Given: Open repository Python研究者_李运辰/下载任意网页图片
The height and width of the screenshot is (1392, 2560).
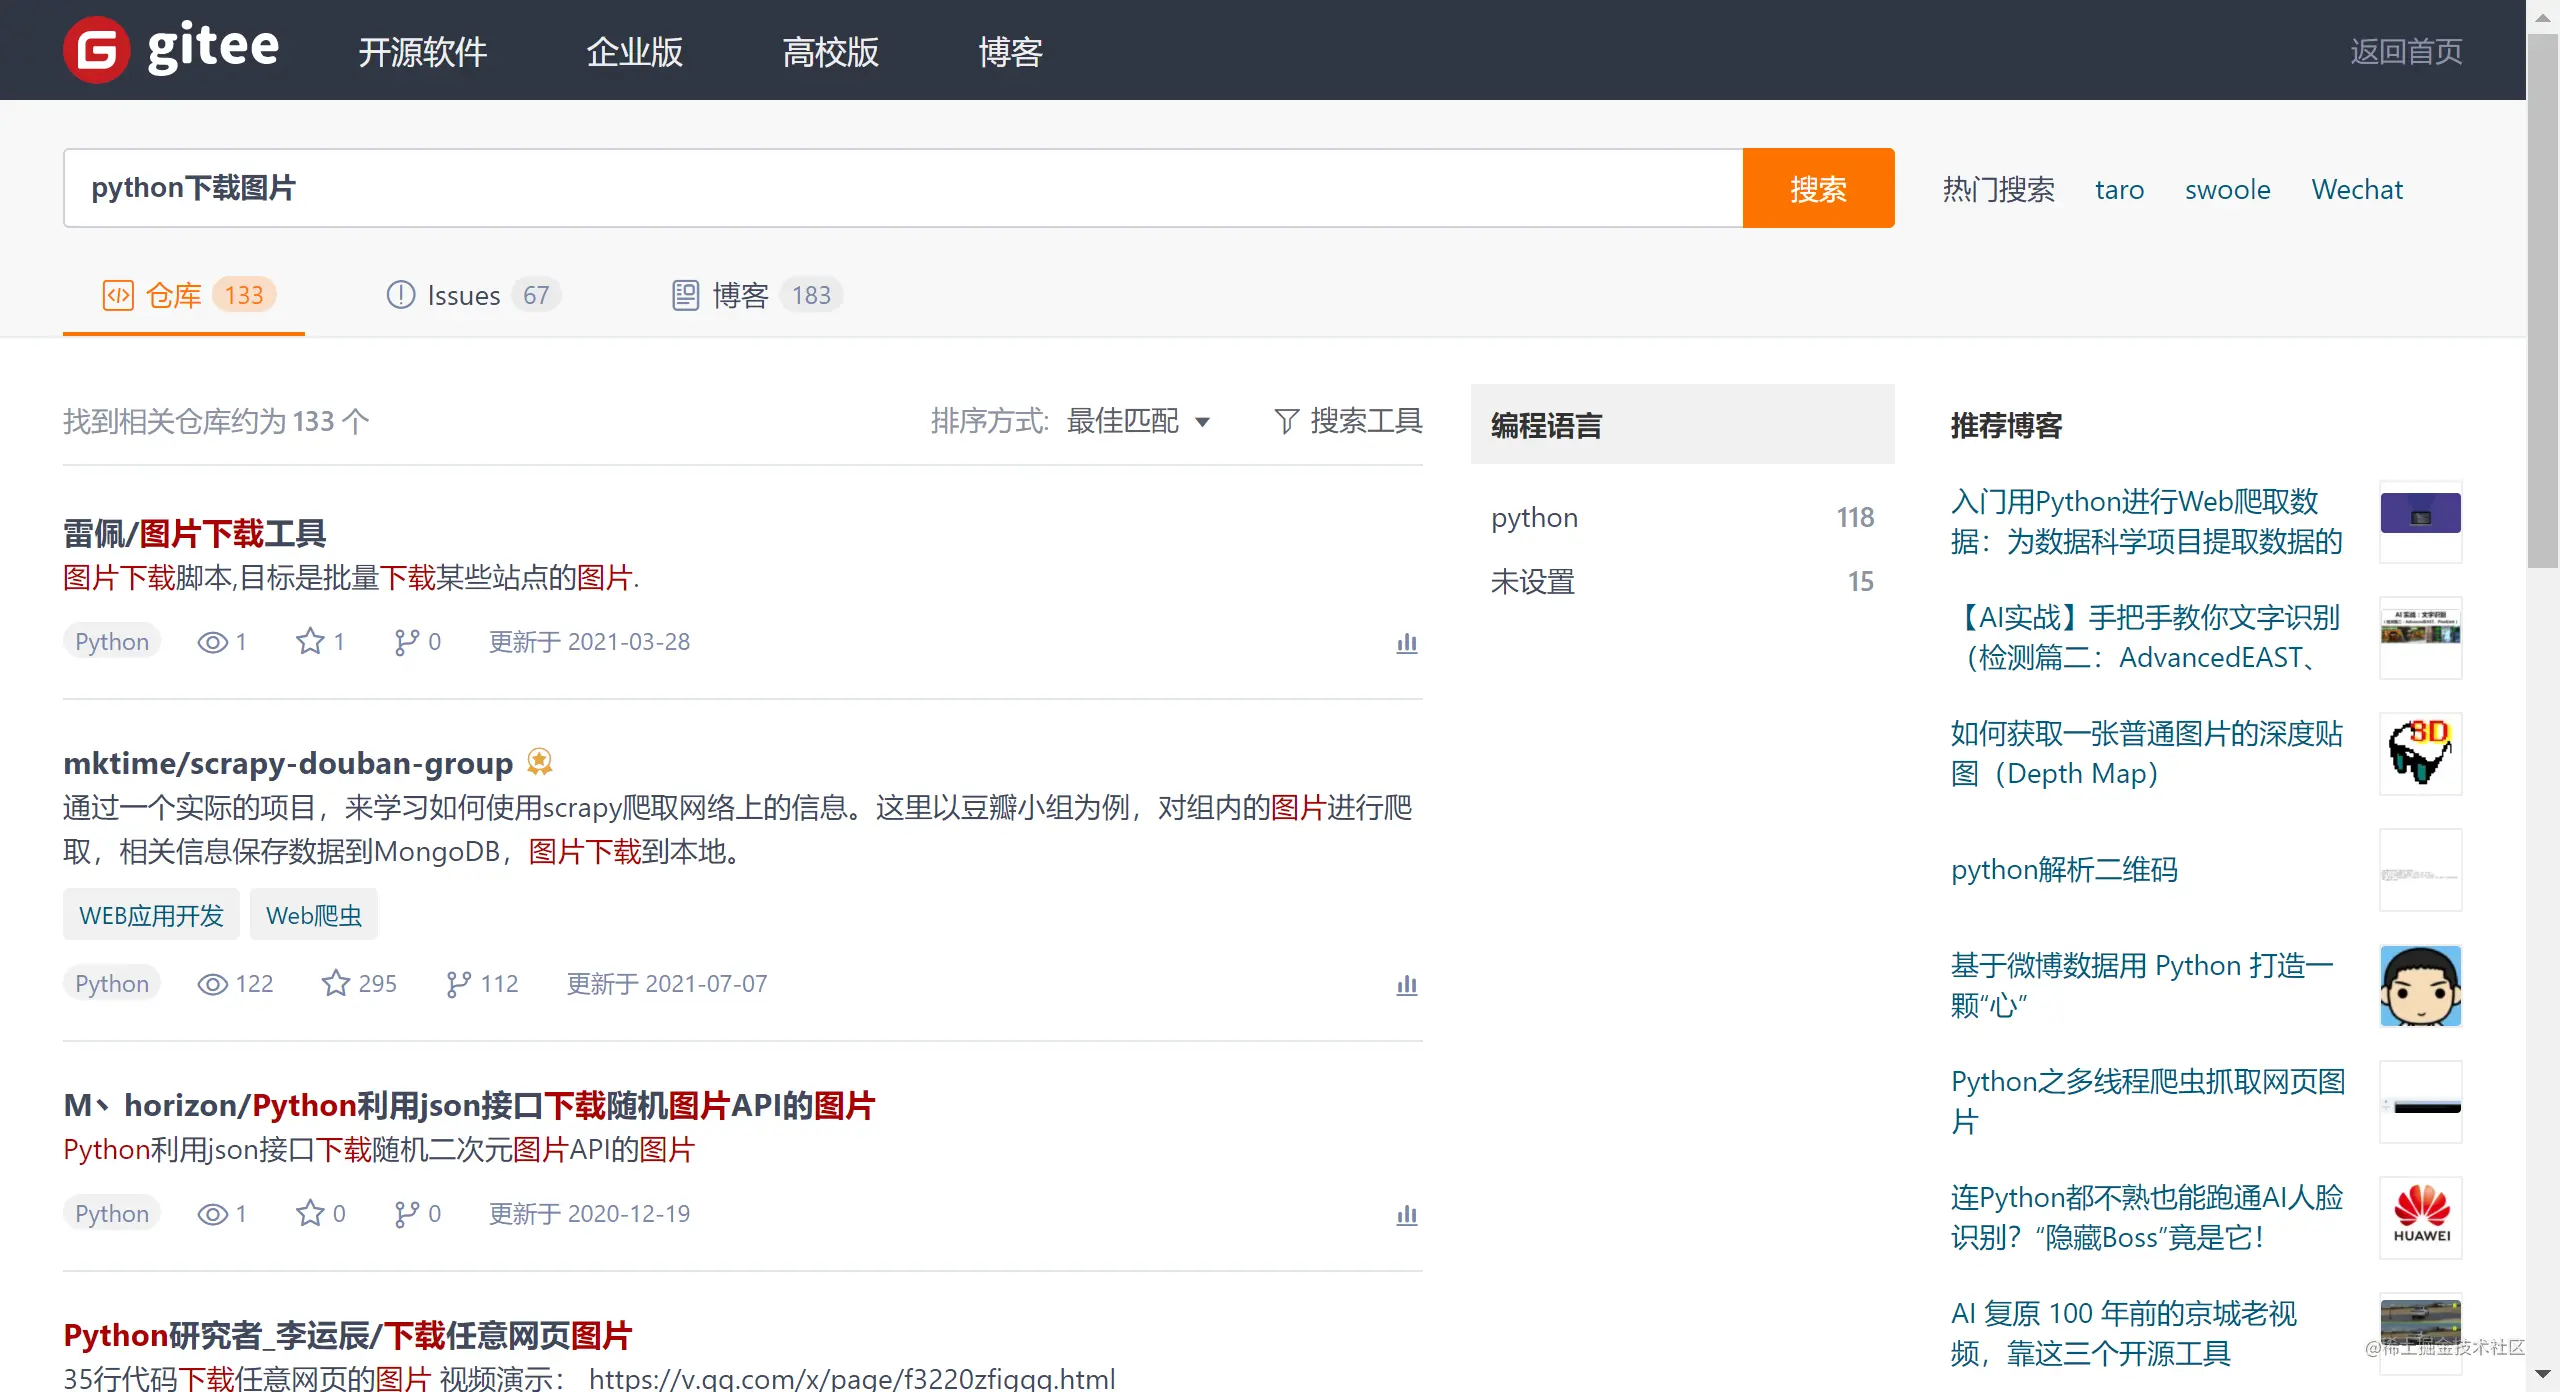Looking at the screenshot, I should pos(348,1335).
